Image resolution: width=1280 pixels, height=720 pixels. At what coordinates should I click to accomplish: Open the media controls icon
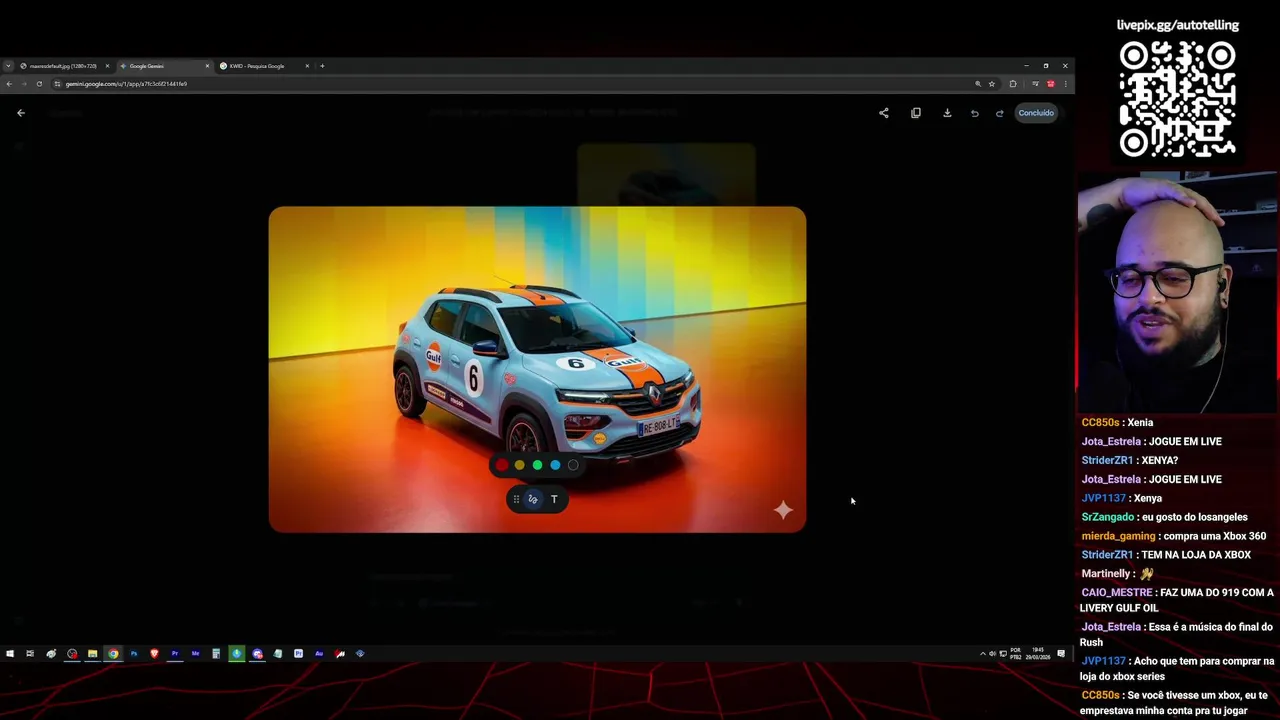pos(1035,84)
